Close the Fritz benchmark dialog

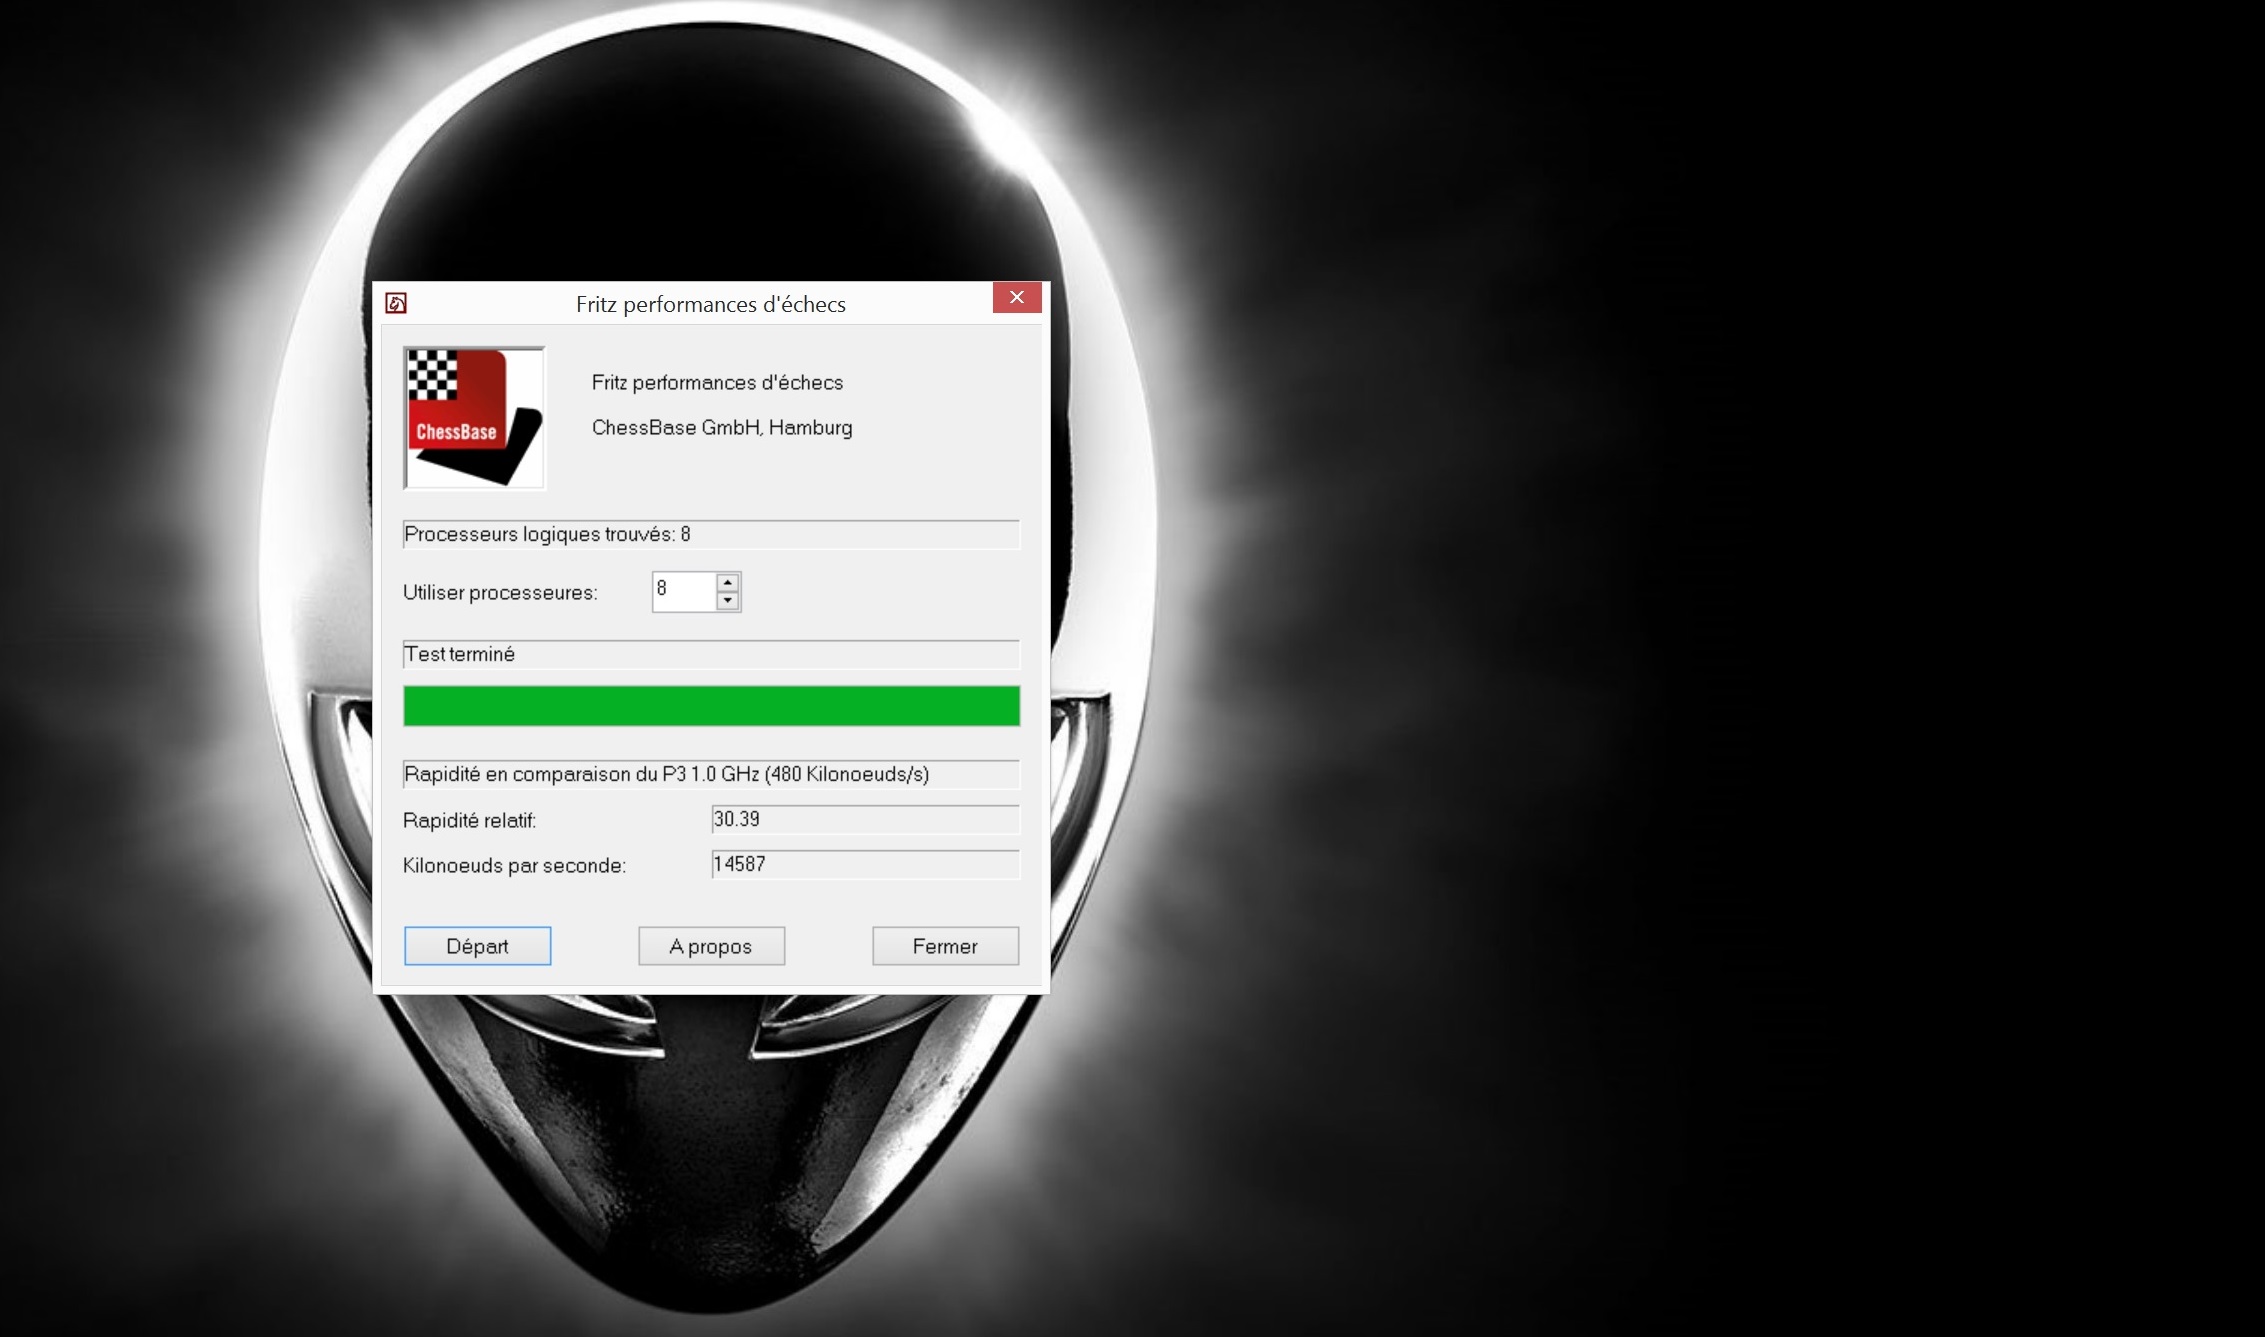coord(1016,298)
